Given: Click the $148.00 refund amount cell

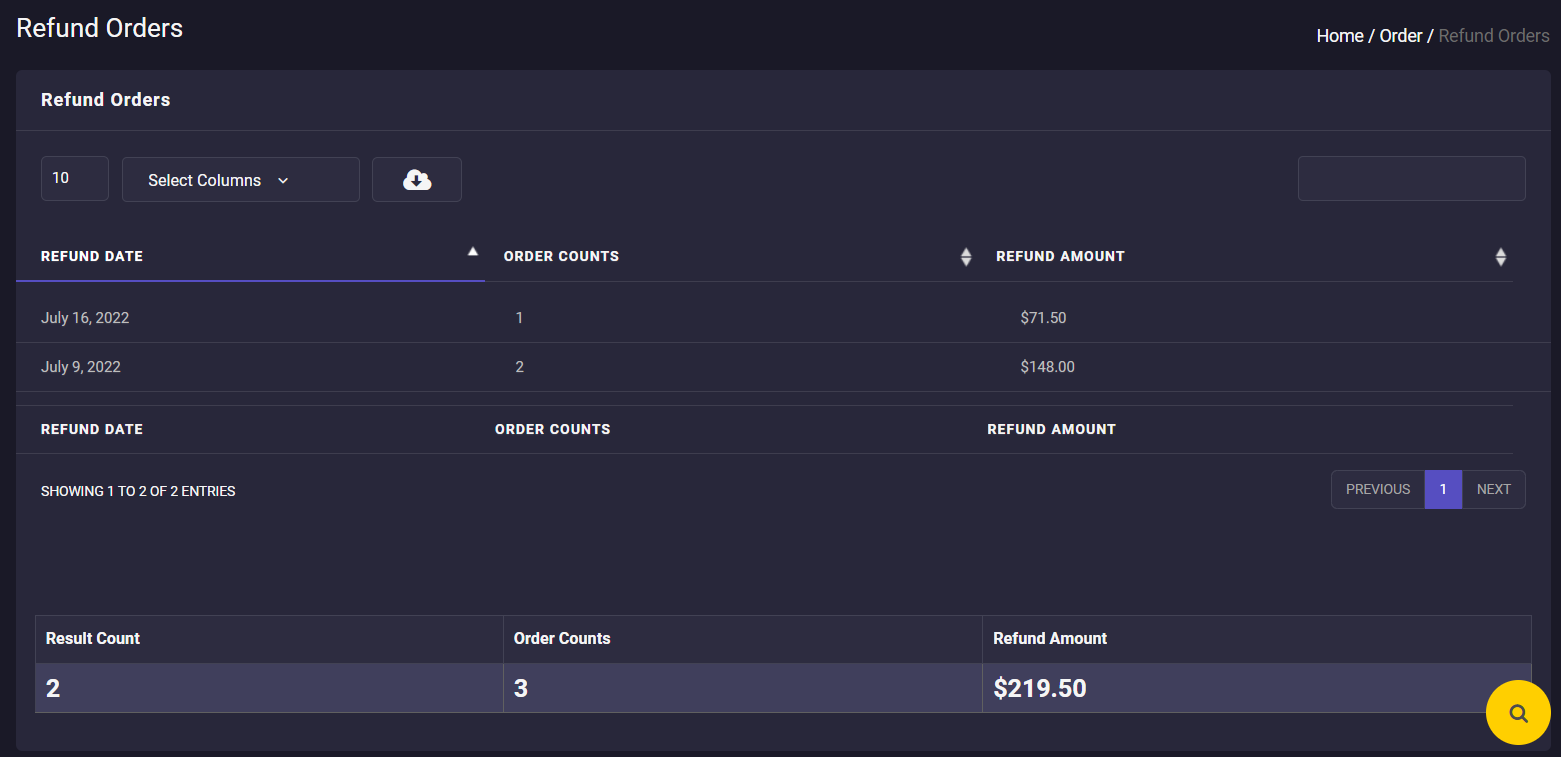Looking at the screenshot, I should 1047,367.
